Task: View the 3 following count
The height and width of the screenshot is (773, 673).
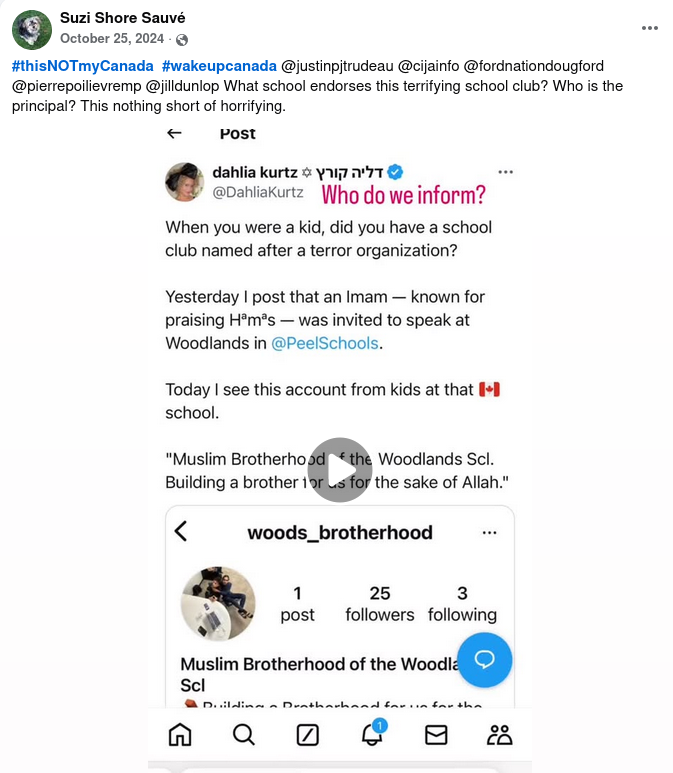Action: coord(462,604)
